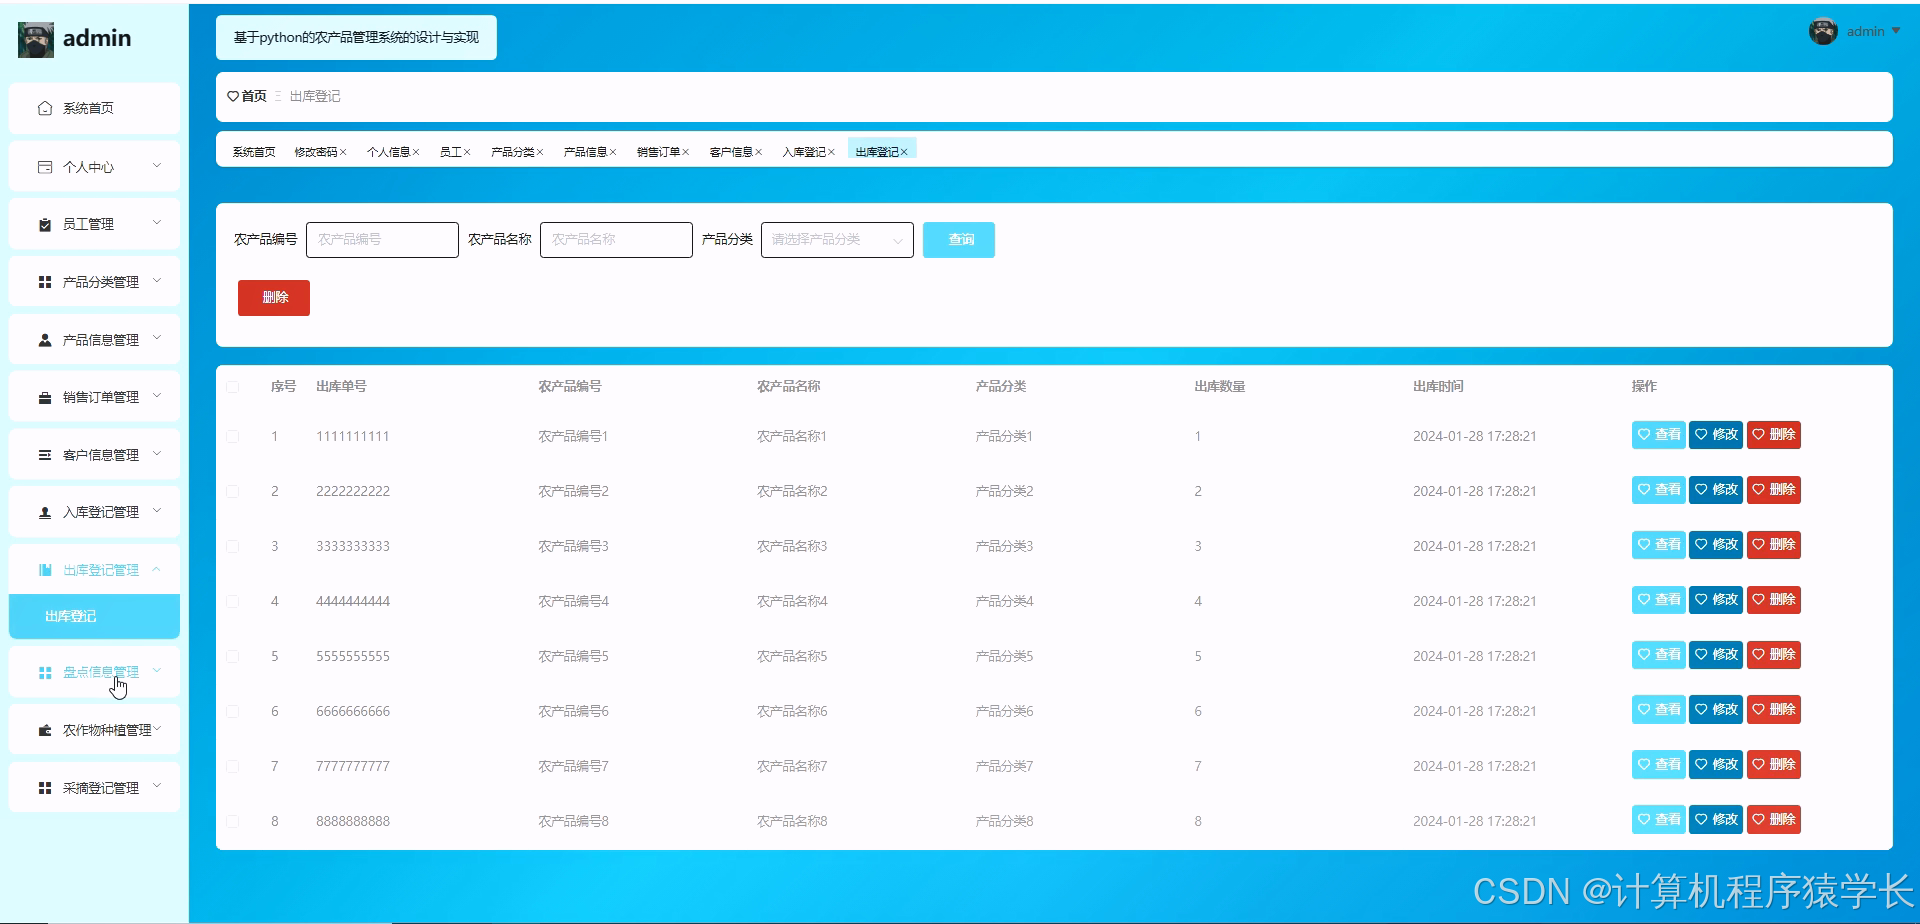Click the admin avatar at top right
This screenshot has width=1920, height=924.
(x=1823, y=32)
